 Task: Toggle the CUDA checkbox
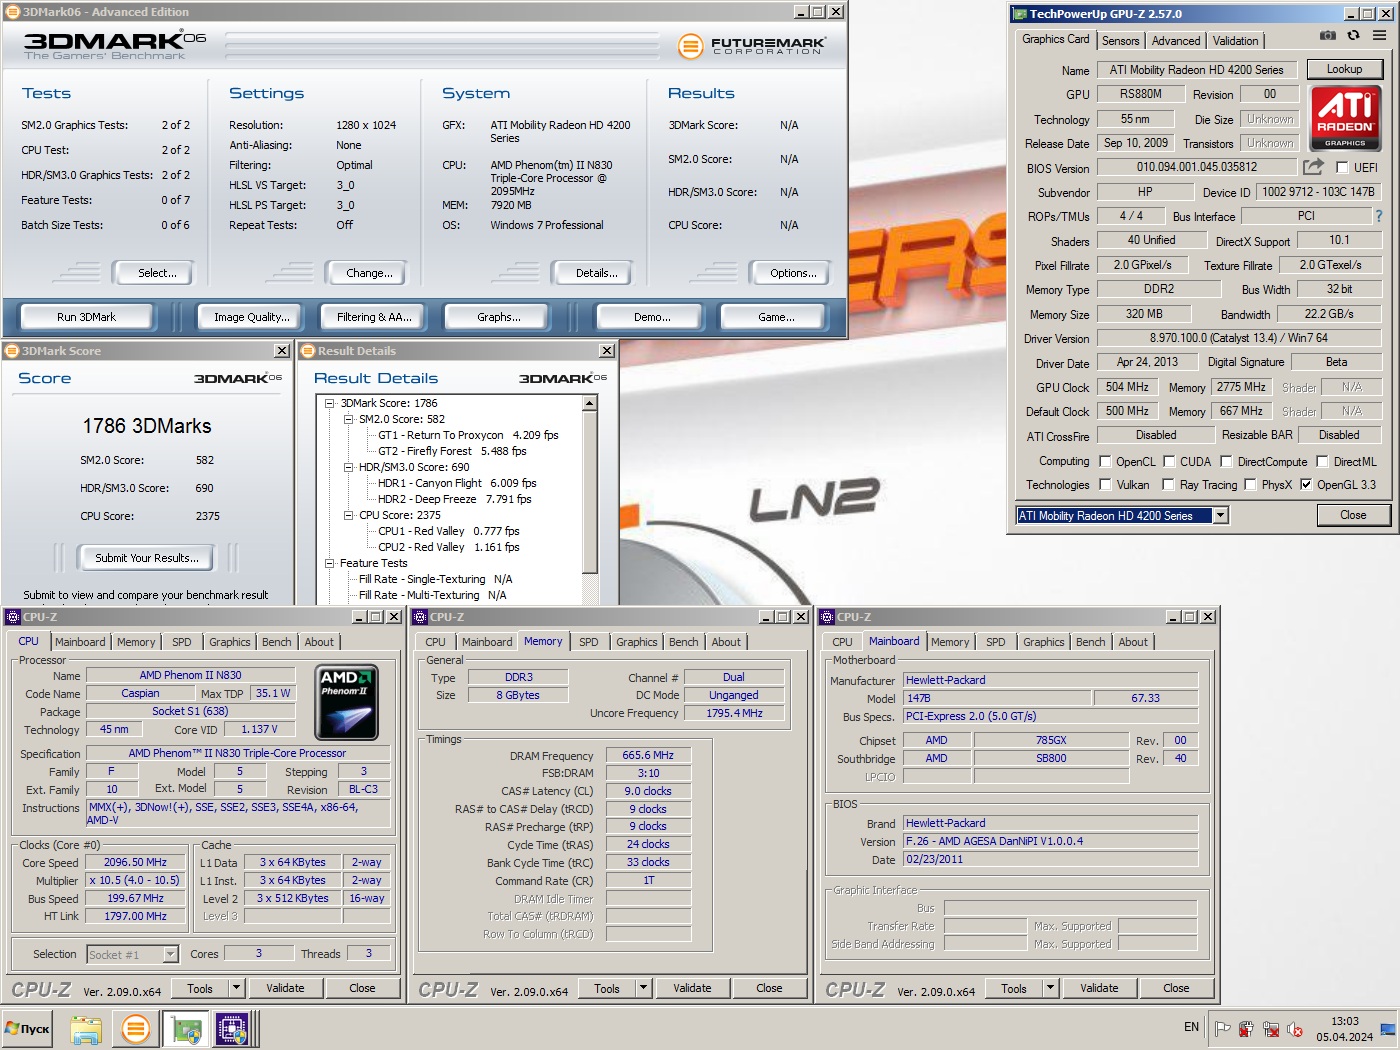coord(1169,462)
